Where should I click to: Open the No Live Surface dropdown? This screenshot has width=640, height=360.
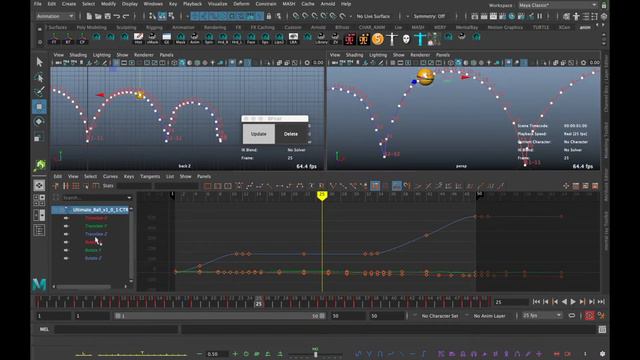coord(372,16)
